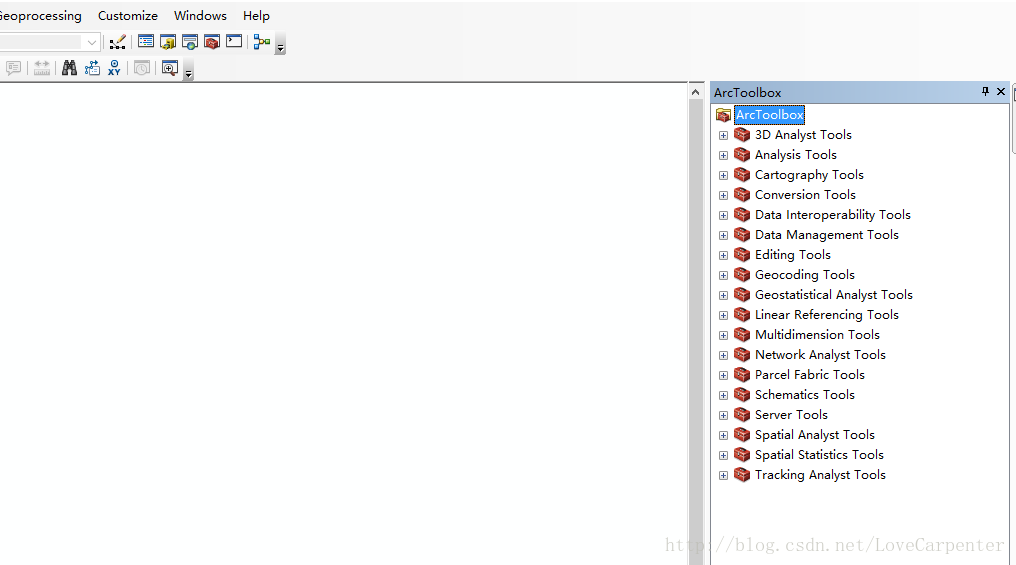Click the Multidimension Tools toolbox icon
The image size is (1016, 565).
click(x=742, y=335)
